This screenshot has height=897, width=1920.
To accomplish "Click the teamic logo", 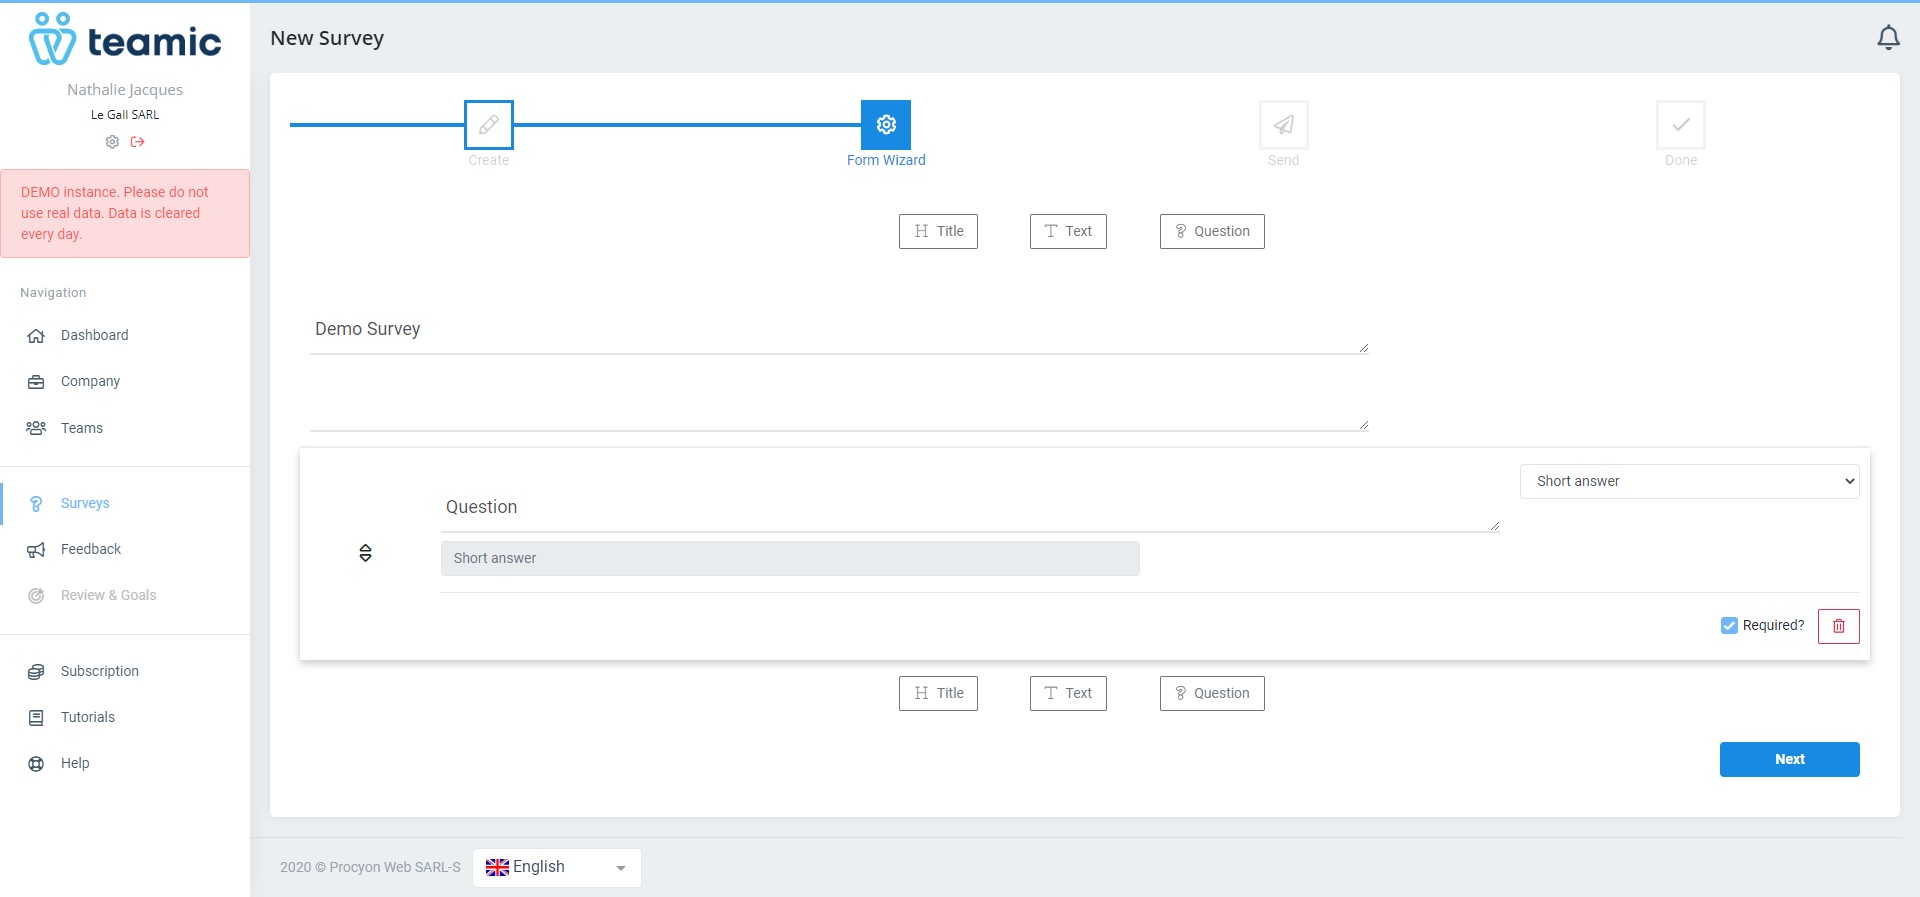I will point(125,40).
